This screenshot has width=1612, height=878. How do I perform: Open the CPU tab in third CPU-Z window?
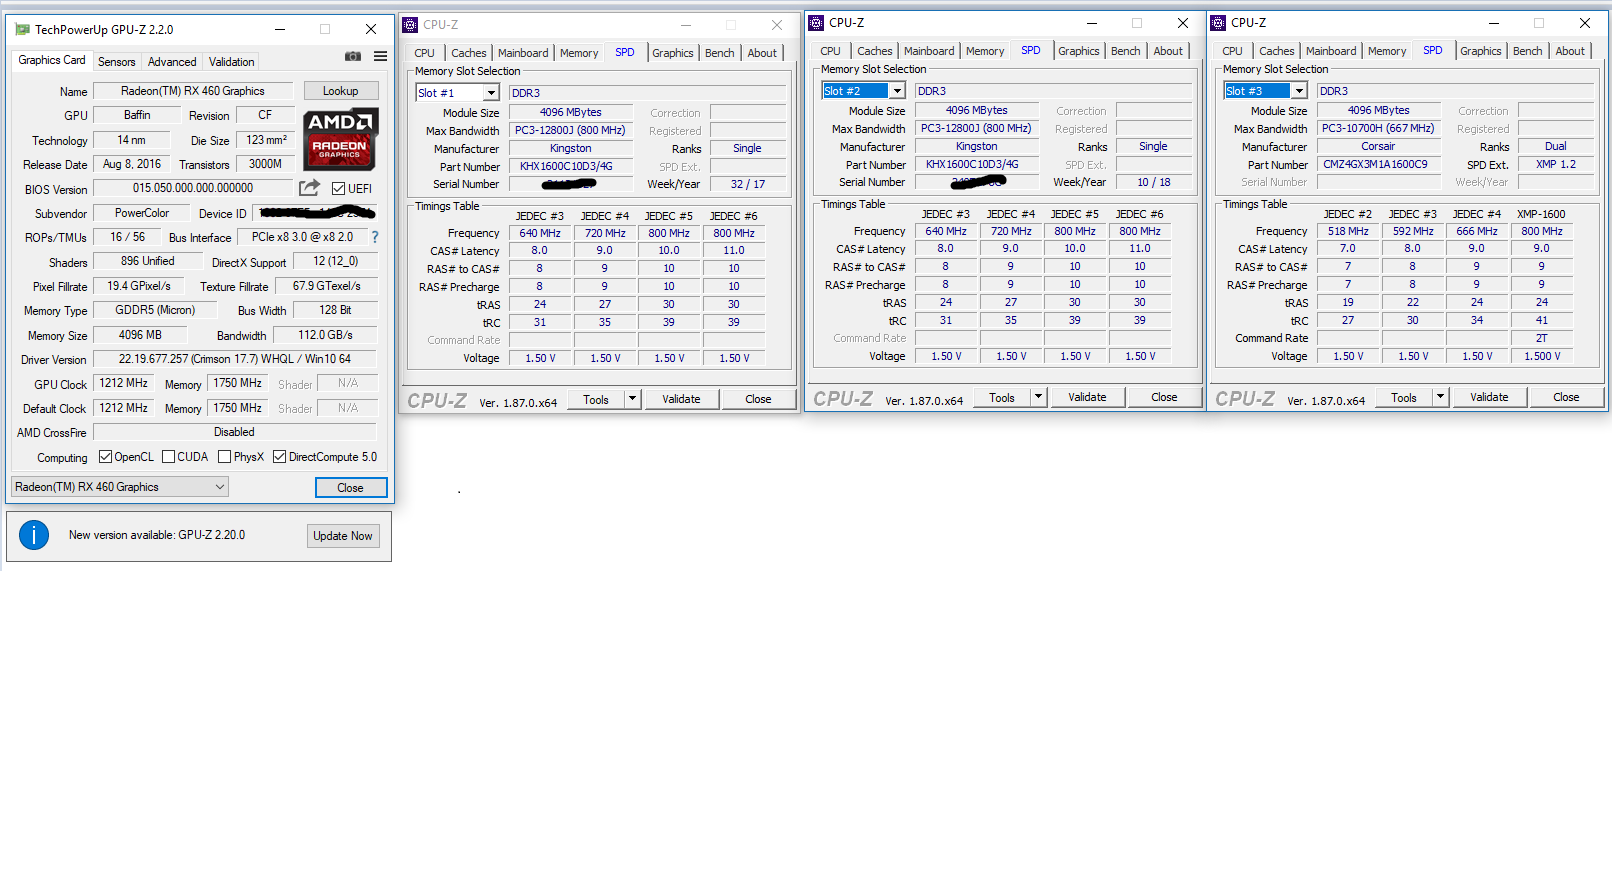click(x=1232, y=51)
